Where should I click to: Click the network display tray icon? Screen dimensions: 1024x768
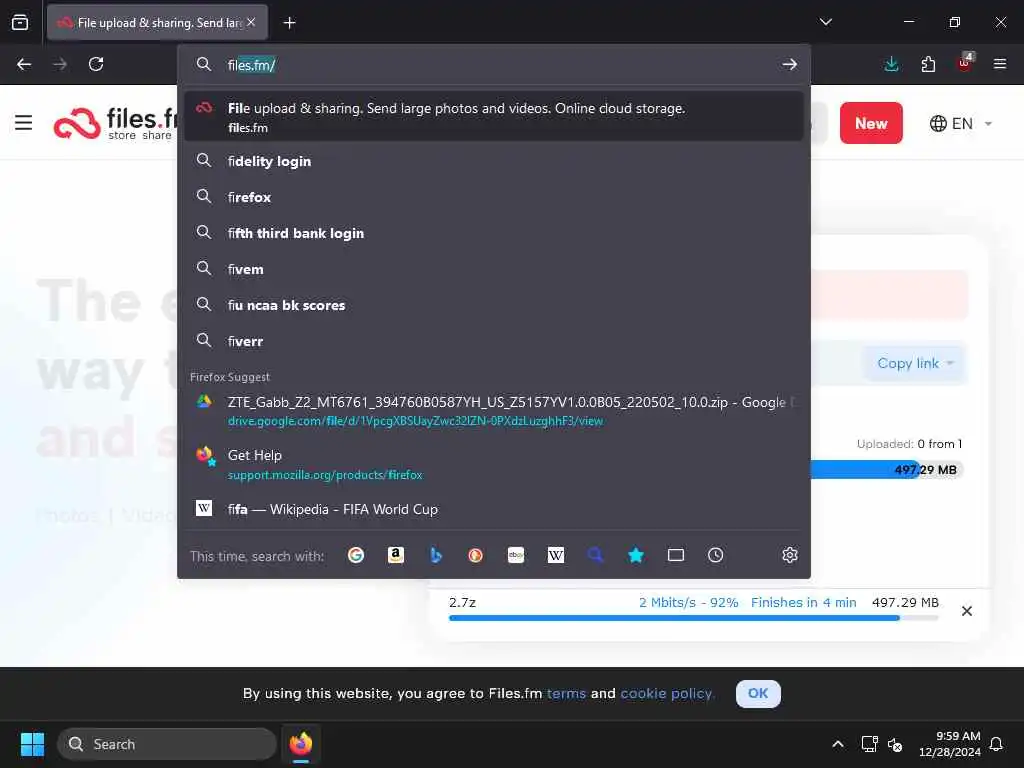(x=869, y=744)
